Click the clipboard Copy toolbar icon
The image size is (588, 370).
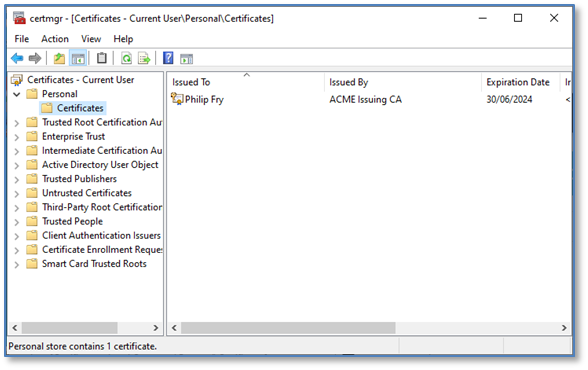tap(102, 58)
